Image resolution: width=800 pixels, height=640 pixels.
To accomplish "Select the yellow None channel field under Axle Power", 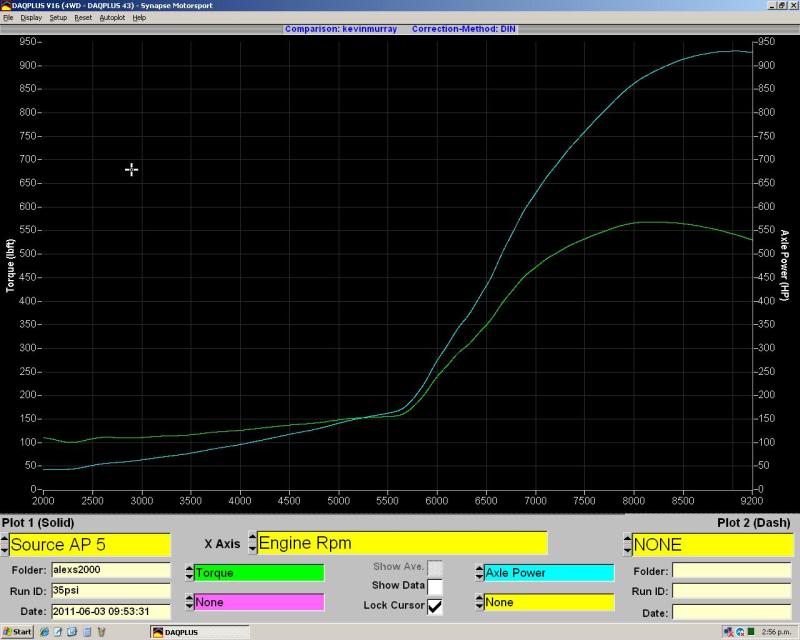I will pyautogui.click(x=549, y=602).
